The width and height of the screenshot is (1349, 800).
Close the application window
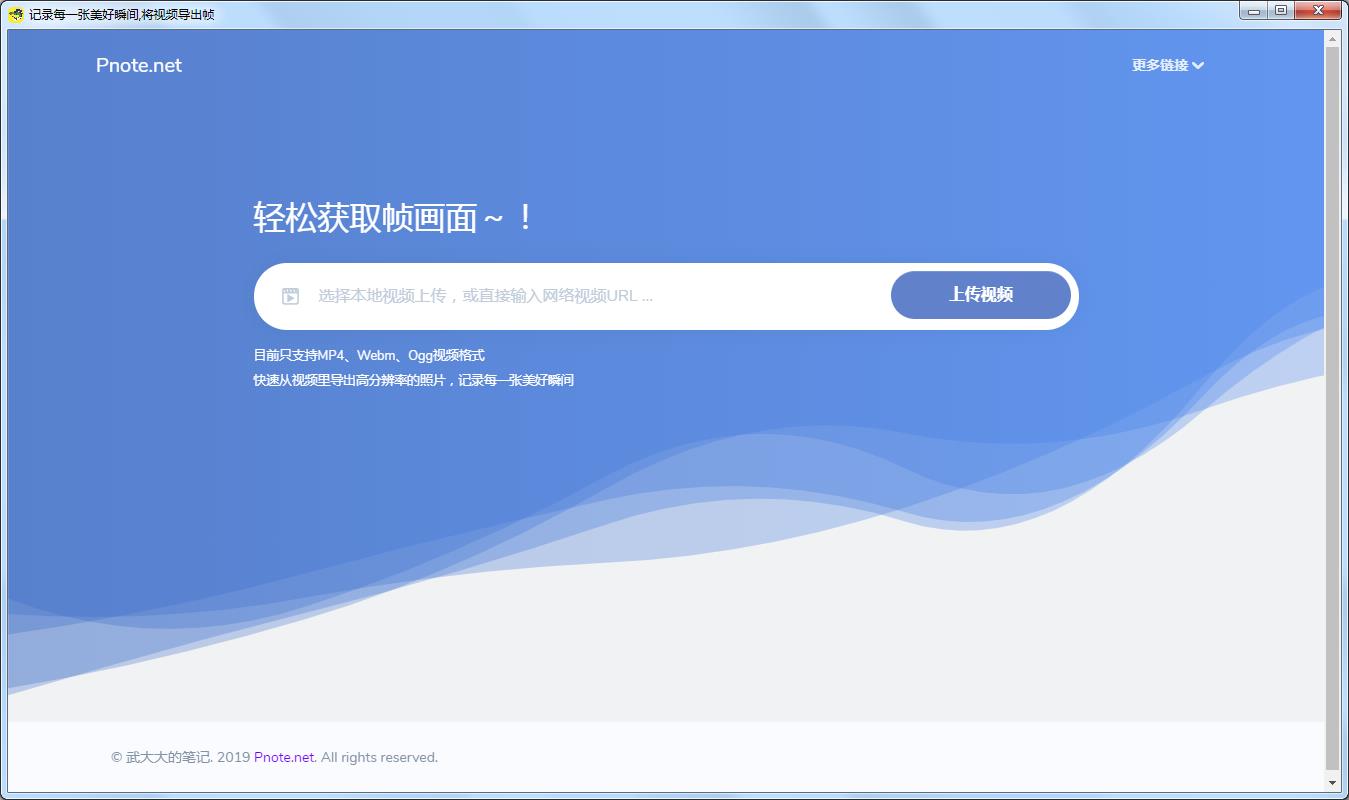[x=1319, y=12]
